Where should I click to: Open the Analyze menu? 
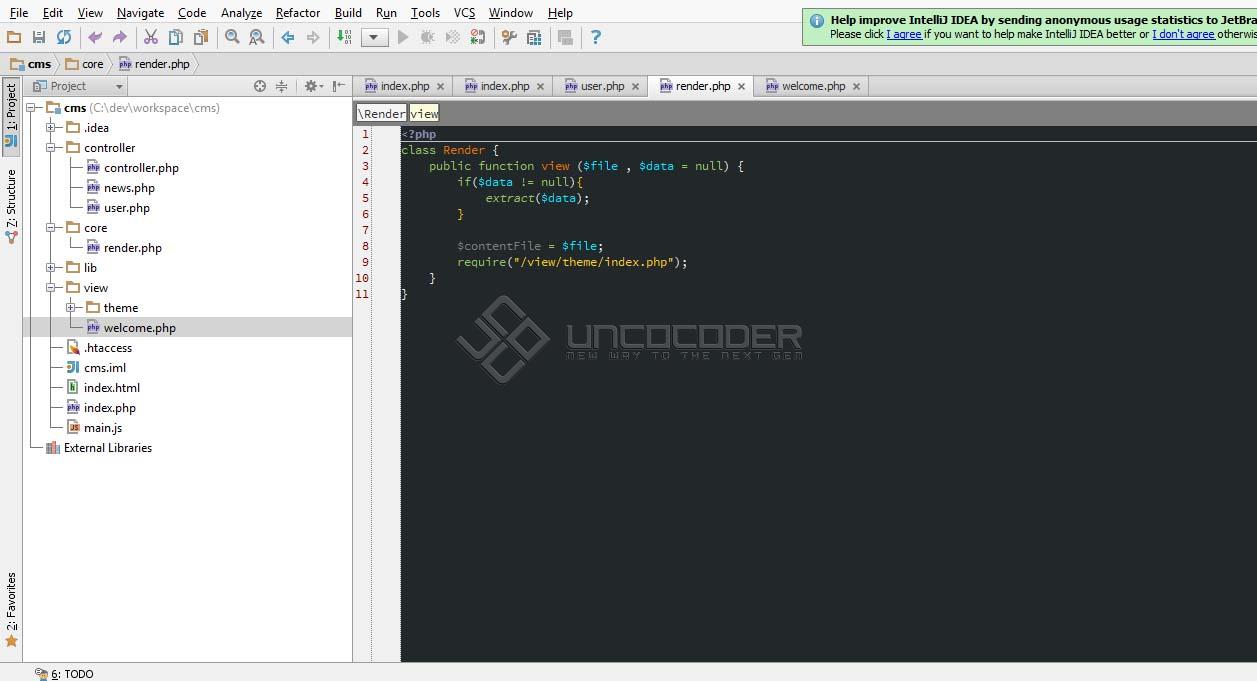[241, 13]
